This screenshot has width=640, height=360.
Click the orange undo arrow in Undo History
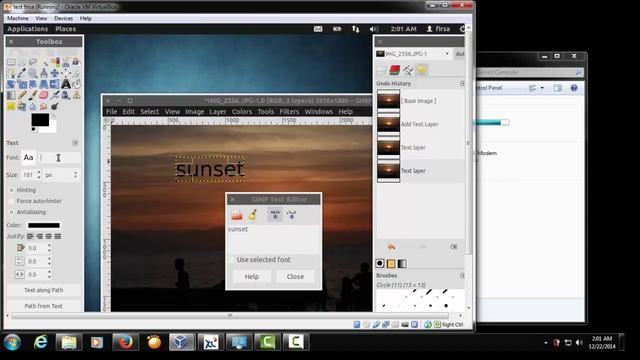[391, 247]
